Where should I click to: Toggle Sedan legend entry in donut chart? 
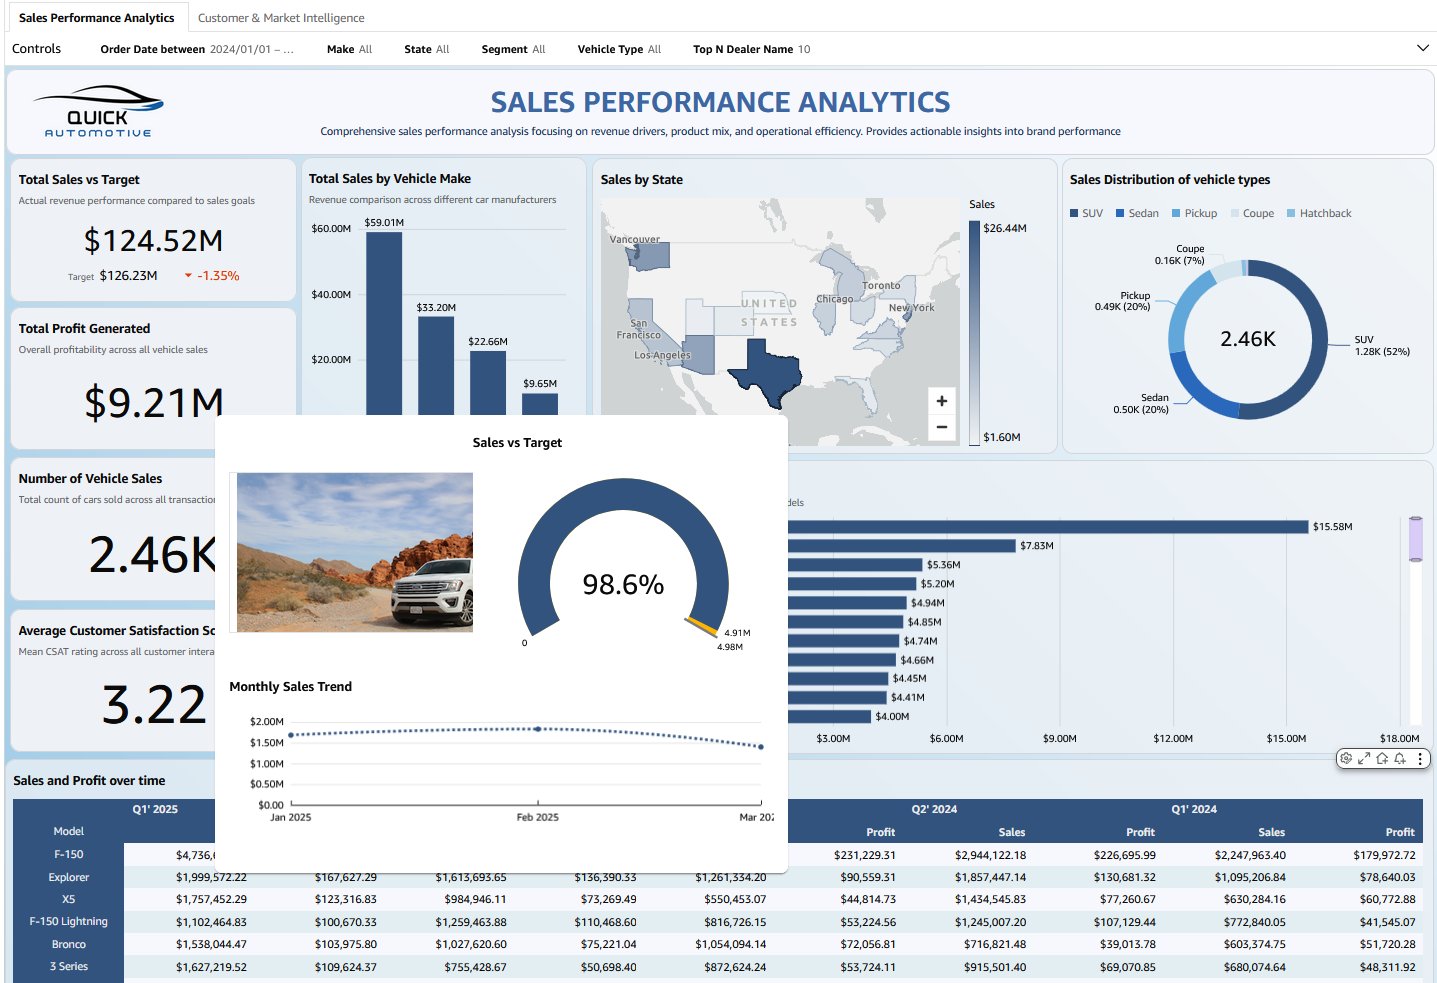click(x=1138, y=213)
